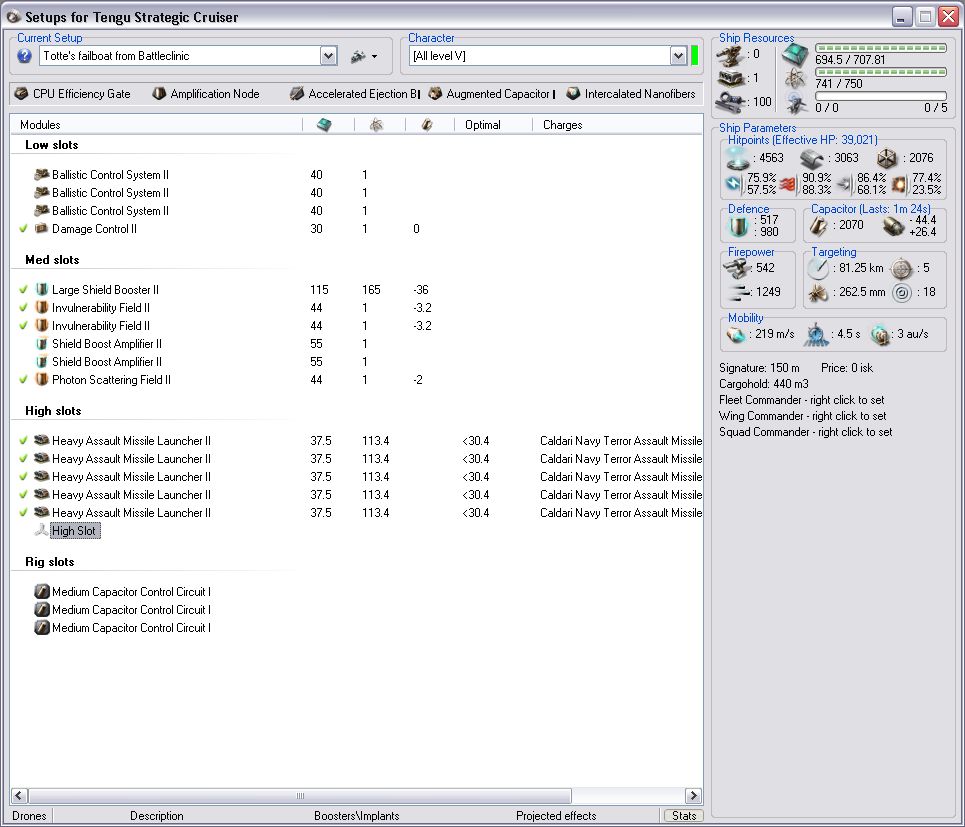The image size is (965, 827).
Task: Click the Large Shield Booster II module icon
Action: pos(42,290)
